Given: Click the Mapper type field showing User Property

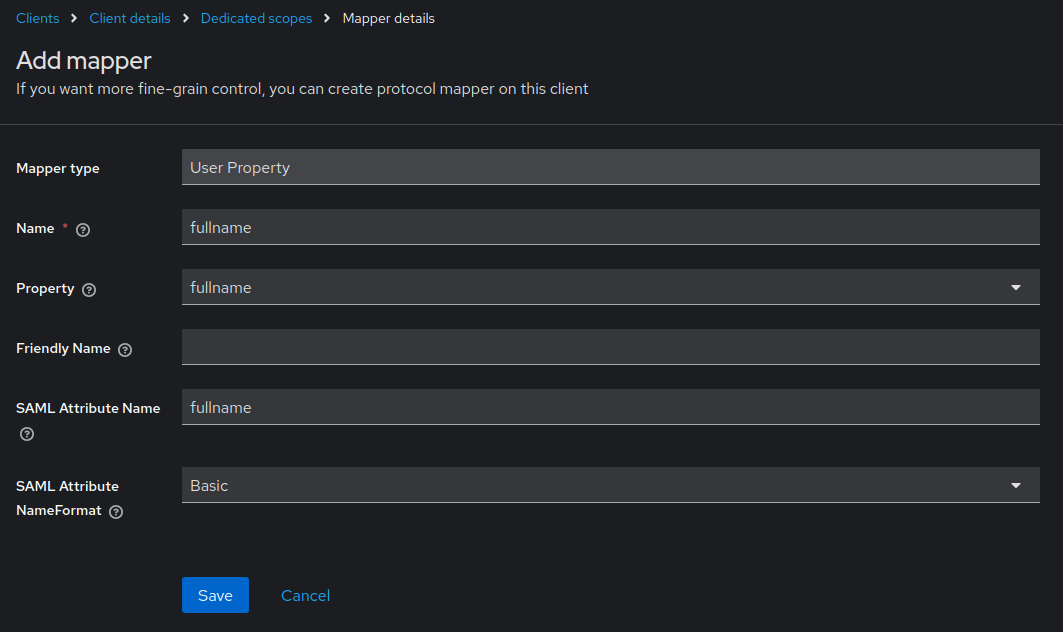Looking at the screenshot, I should (610, 167).
